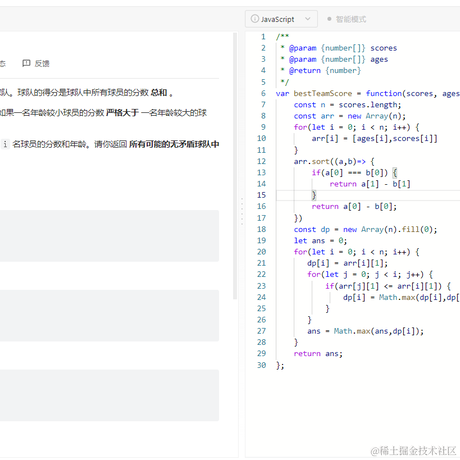Click the line 'for(let j = 0; j < i; j++) {'
Viewport: 460px width, 460px height.
pos(370,275)
